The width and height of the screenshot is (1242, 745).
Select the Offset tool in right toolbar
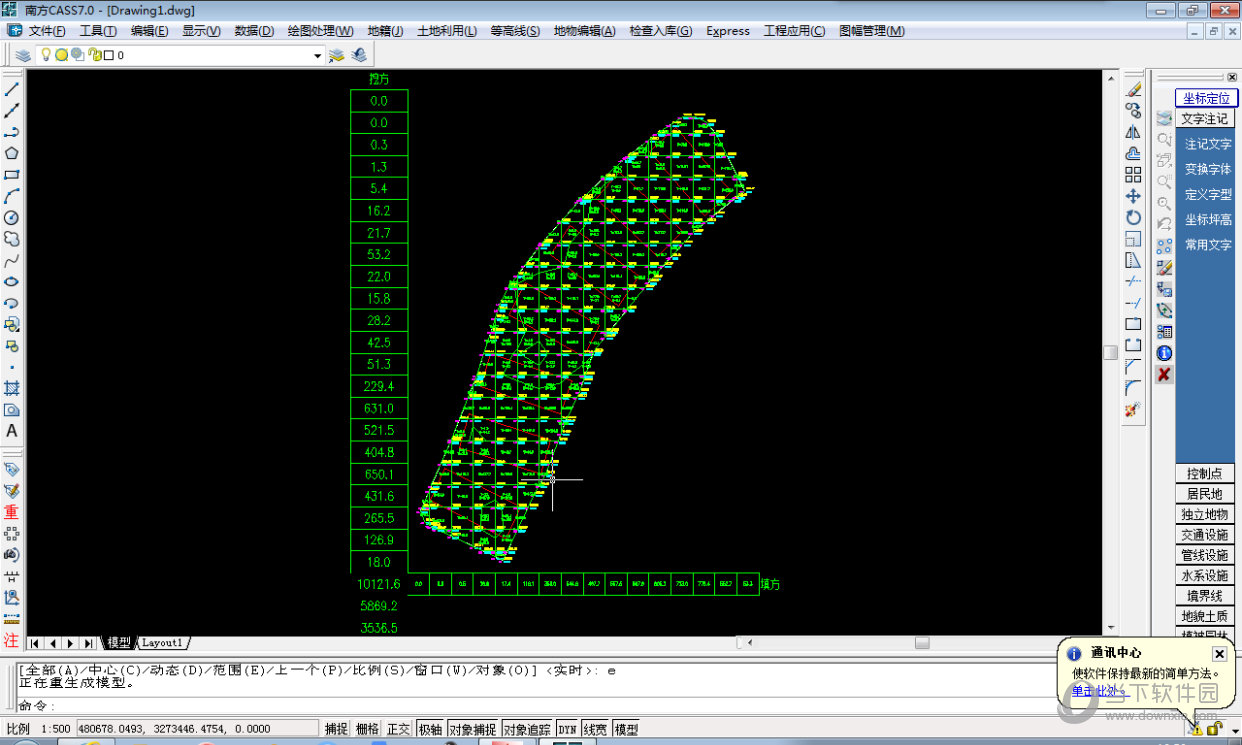point(1134,153)
